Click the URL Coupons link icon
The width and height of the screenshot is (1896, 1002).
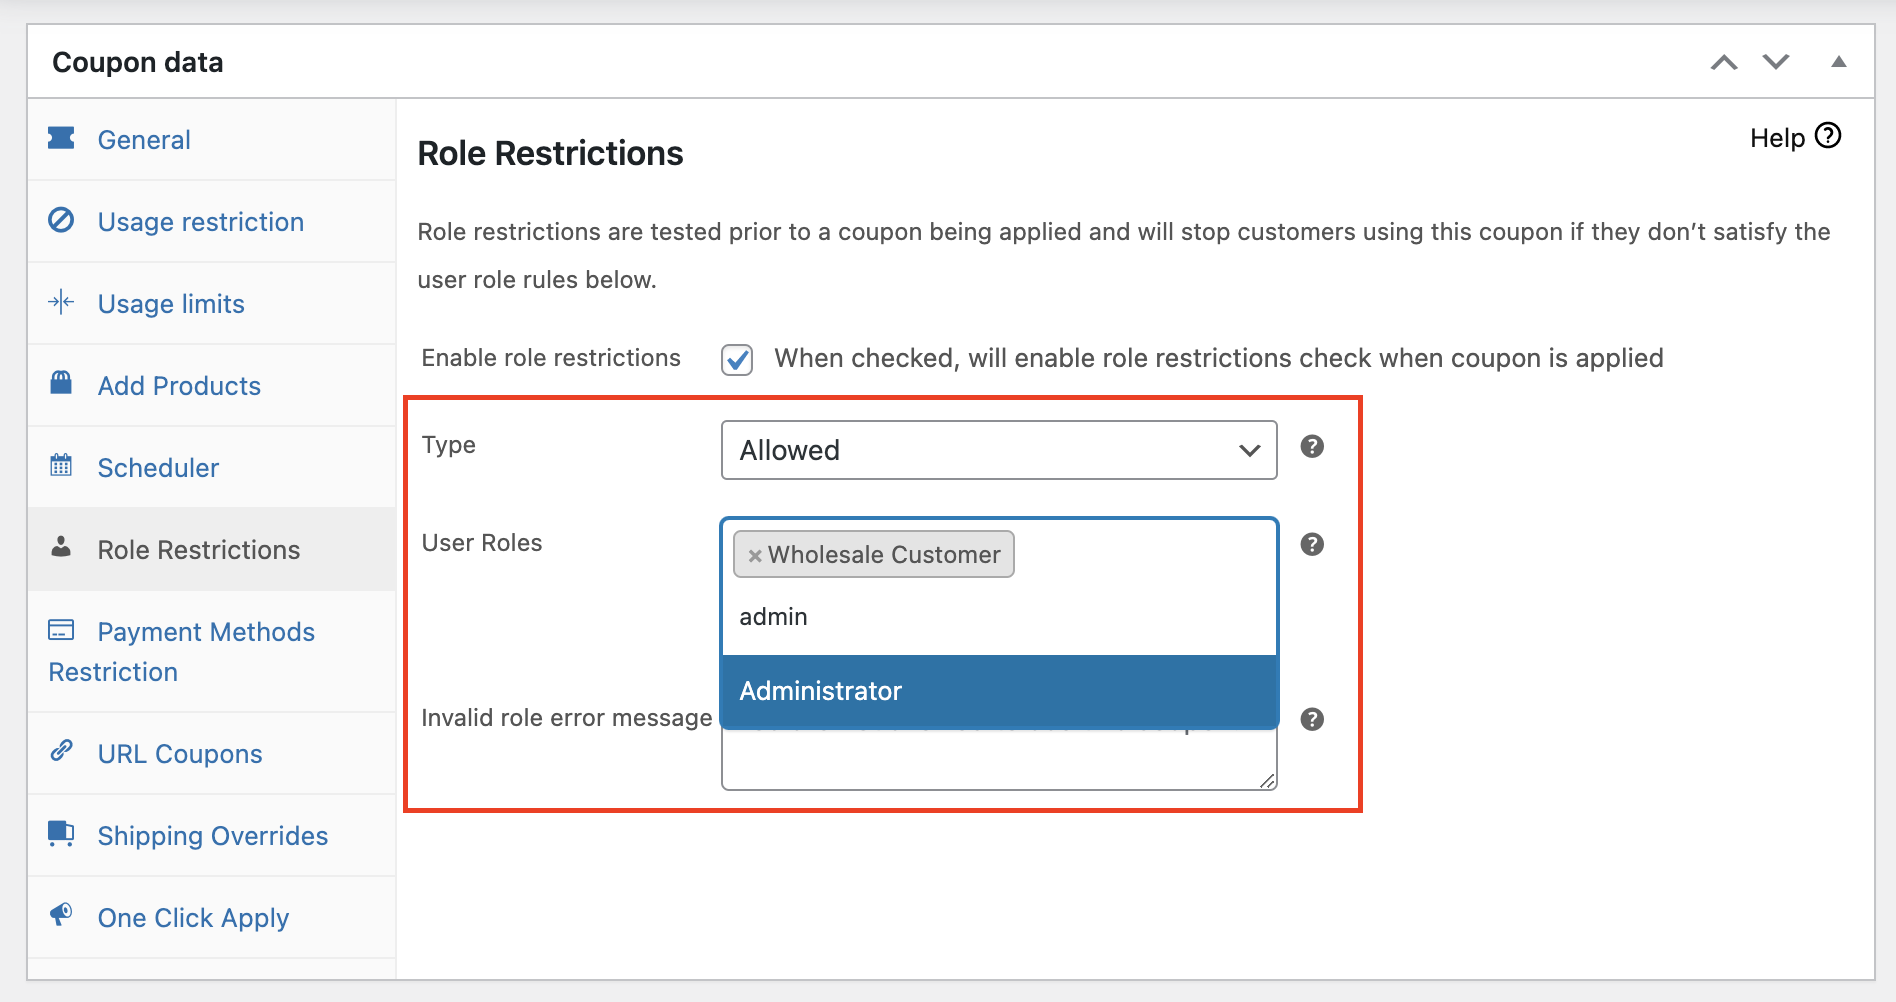pyautogui.click(x=61, y=750)
